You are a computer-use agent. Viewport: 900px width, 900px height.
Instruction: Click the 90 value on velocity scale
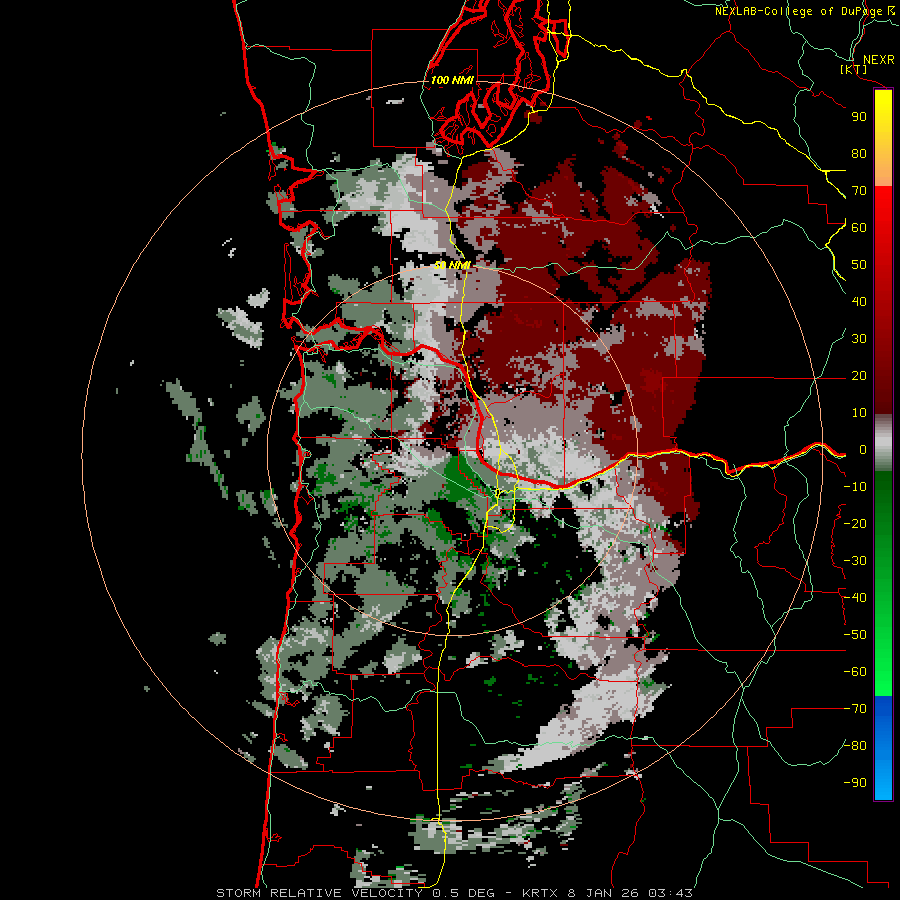[x=859, y=117]
